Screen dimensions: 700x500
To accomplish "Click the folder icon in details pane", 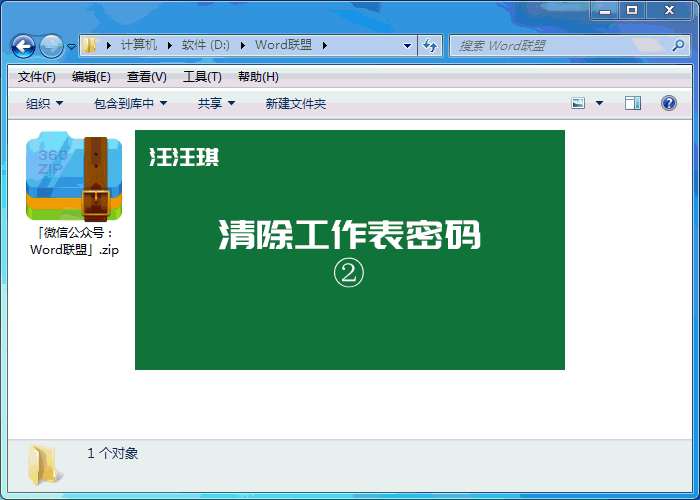I will tap(45, 464).
